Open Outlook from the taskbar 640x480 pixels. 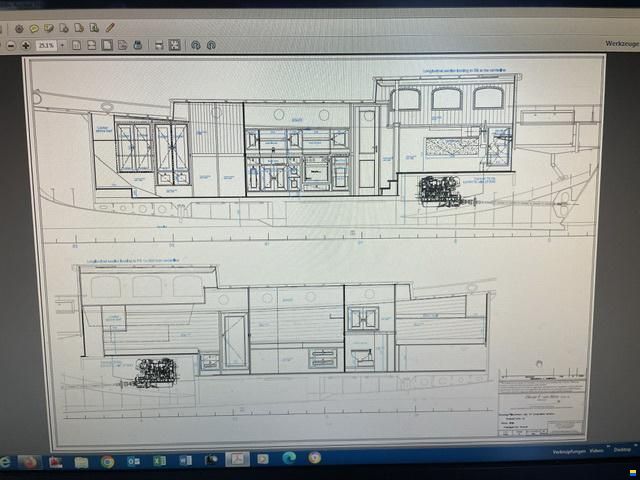pos(133,461)
